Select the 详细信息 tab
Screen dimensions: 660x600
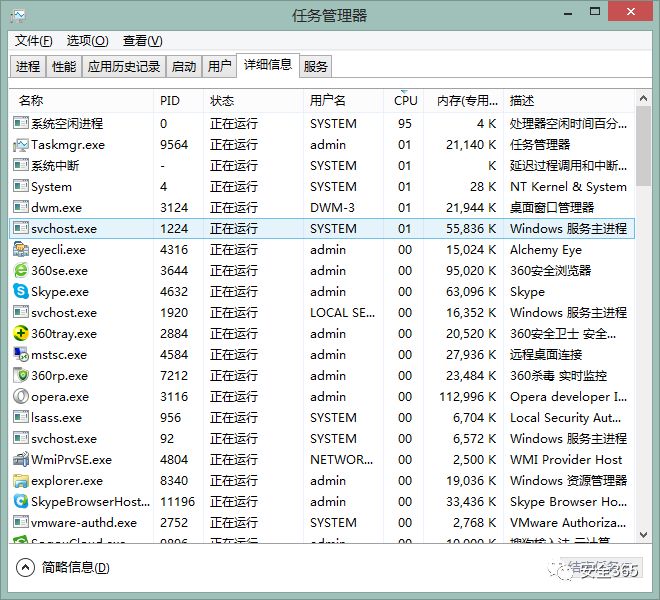coord(268,65)
